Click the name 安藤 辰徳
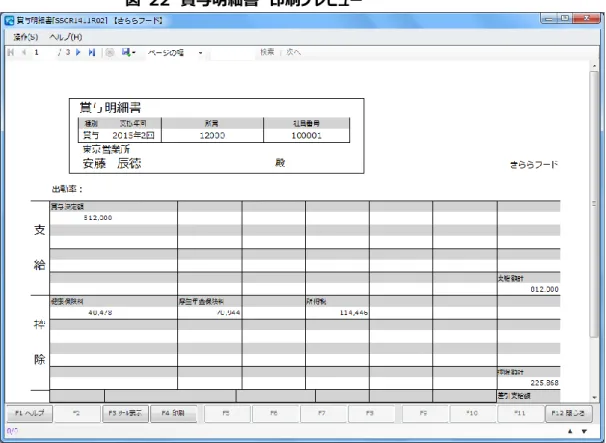 tap(112, 164)
